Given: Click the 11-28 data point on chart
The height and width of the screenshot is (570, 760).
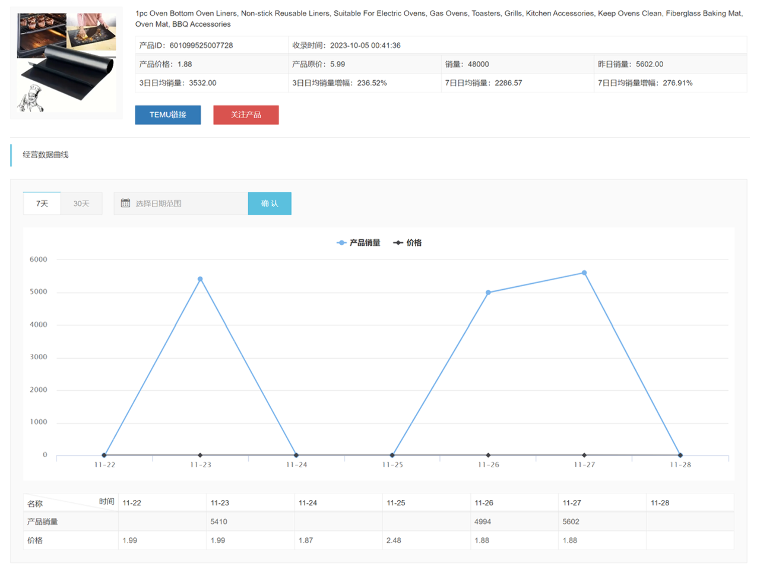Looking at the screenshot, I should pos(680,455).
